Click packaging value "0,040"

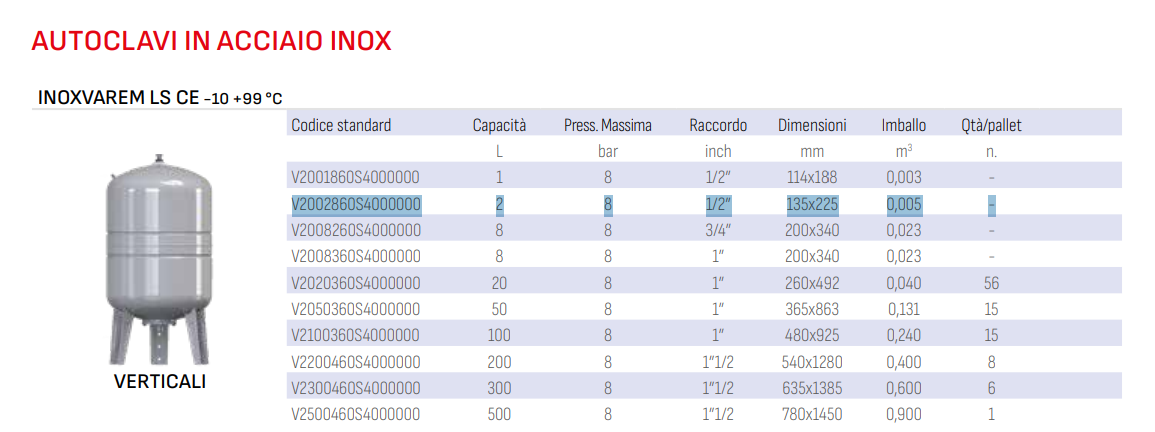[x=904, y=283]
